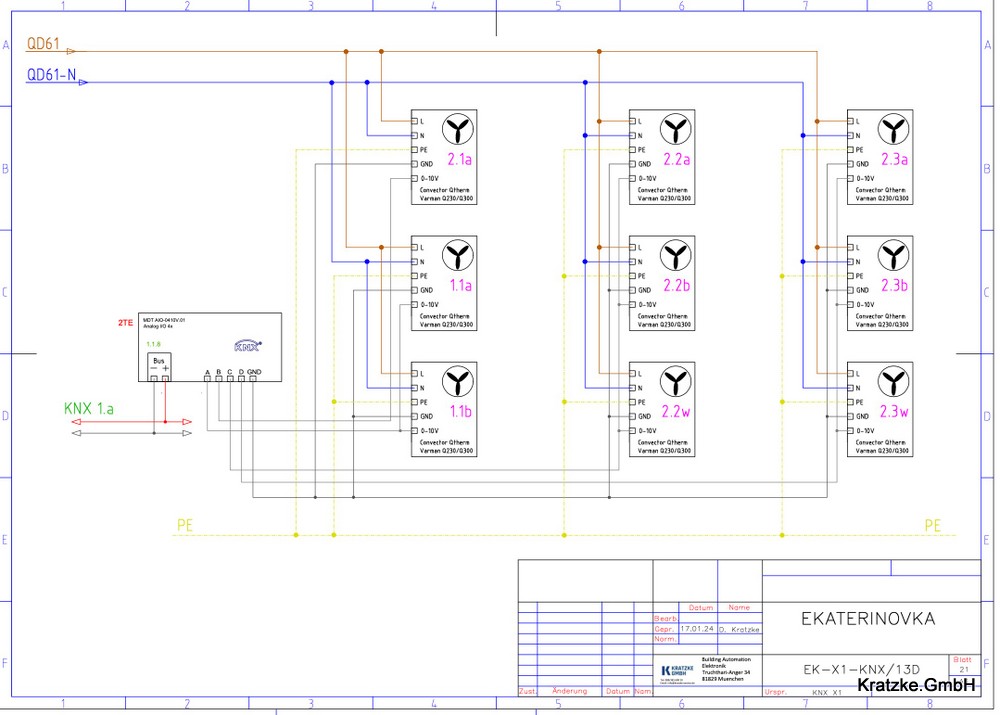Click the magenta label 2.3w
Image resolution: width=1000 pixels, height=715 pixels.
click(x=894, y=412)
